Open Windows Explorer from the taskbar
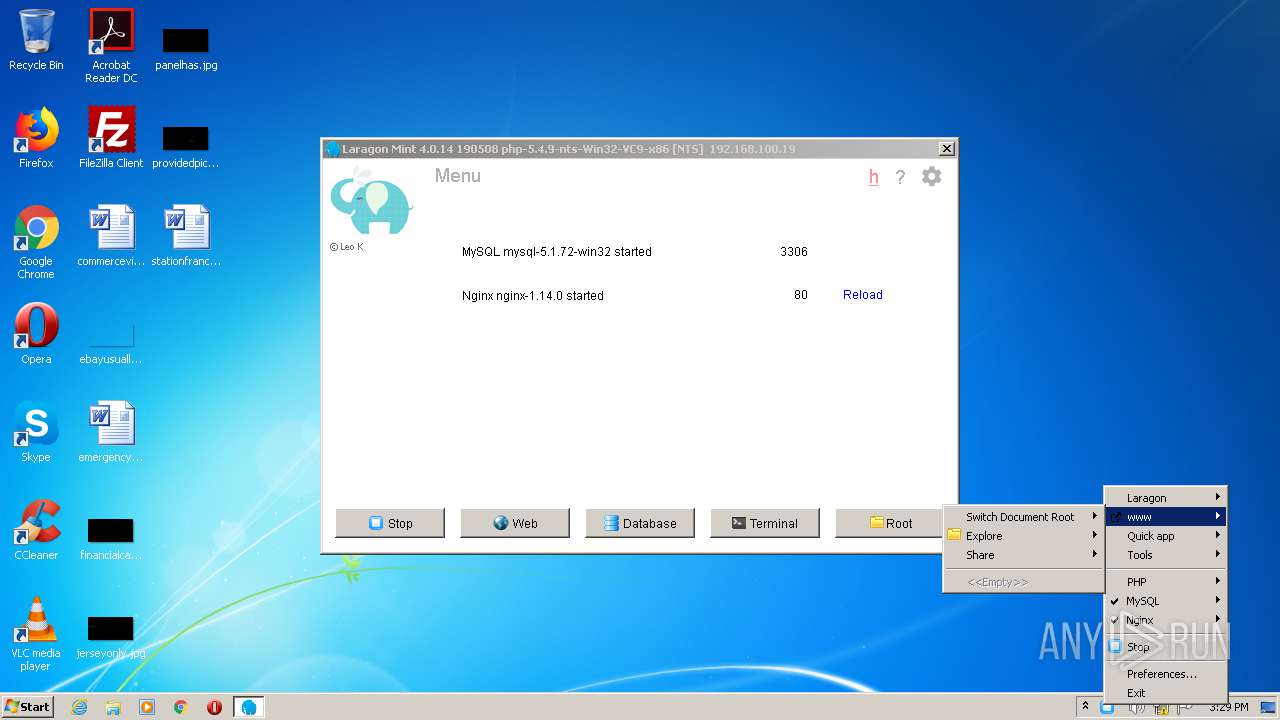The height and width of the screenshot is (720, 1280). 113,707
